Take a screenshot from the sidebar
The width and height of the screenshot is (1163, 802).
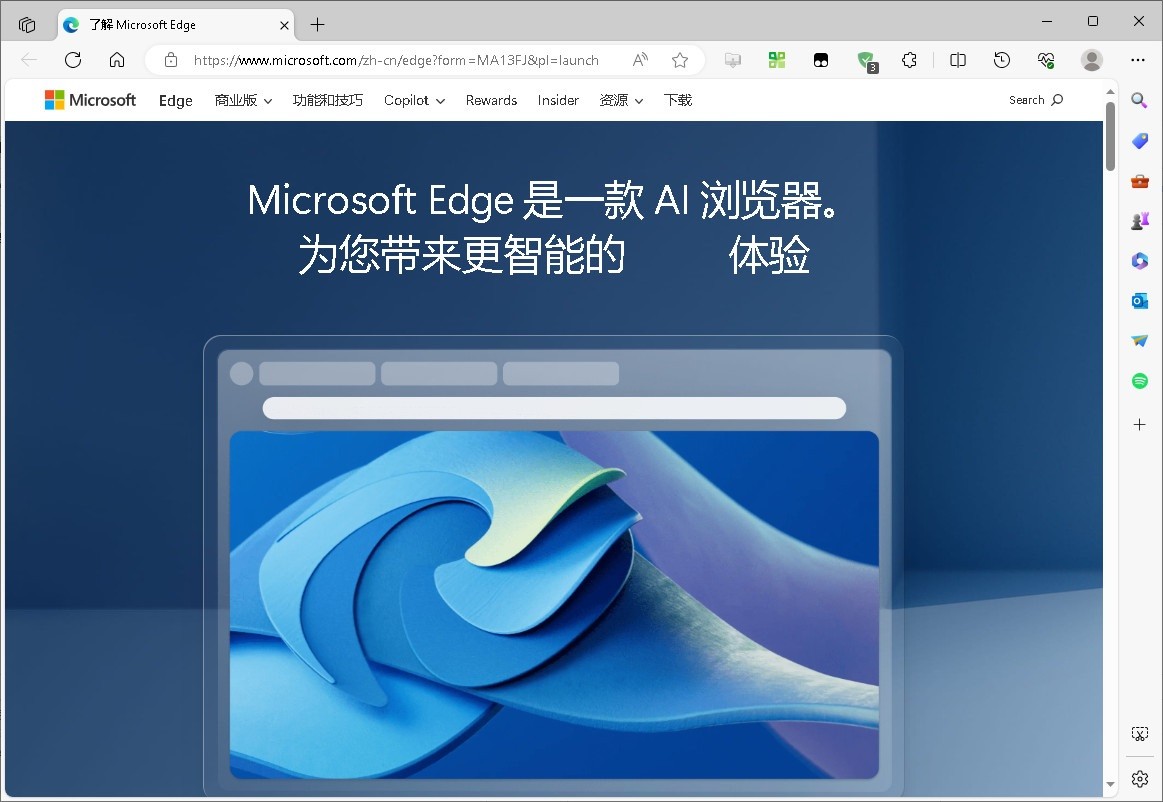coord(1139,734)
